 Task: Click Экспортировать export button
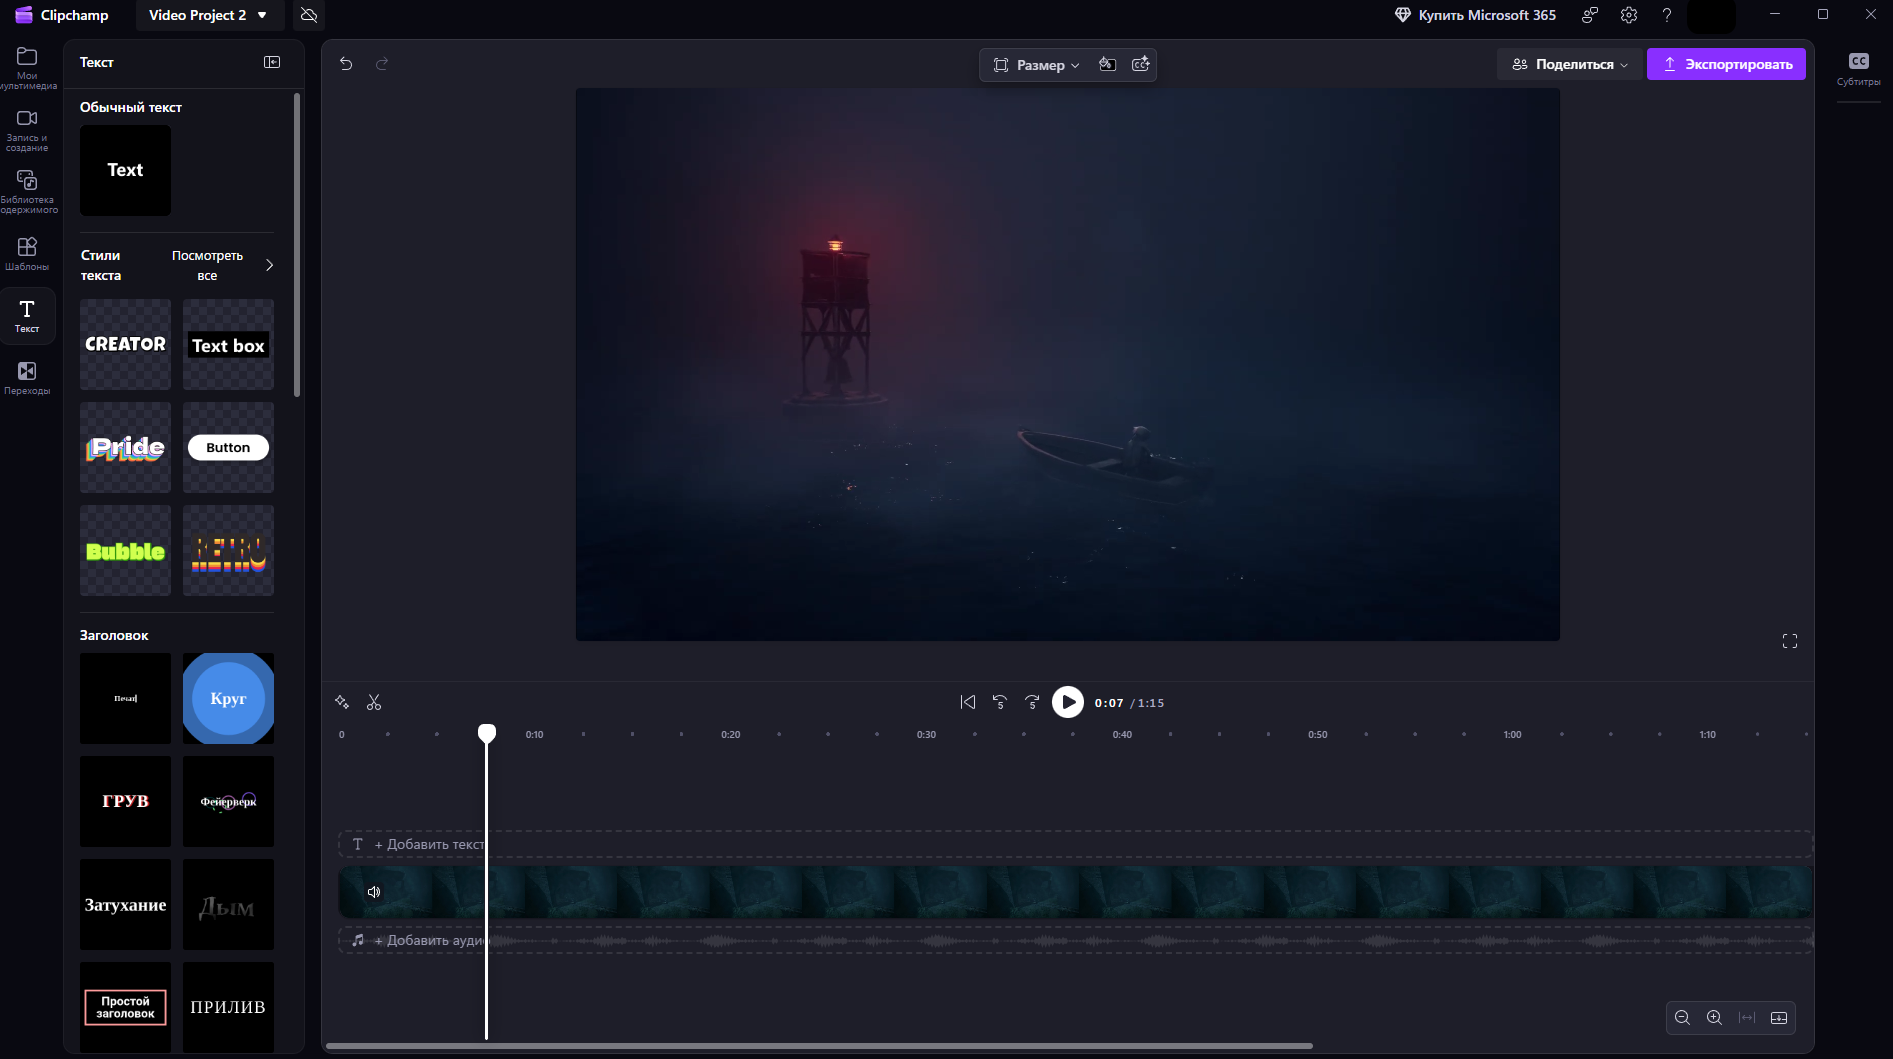[1726, 64]
